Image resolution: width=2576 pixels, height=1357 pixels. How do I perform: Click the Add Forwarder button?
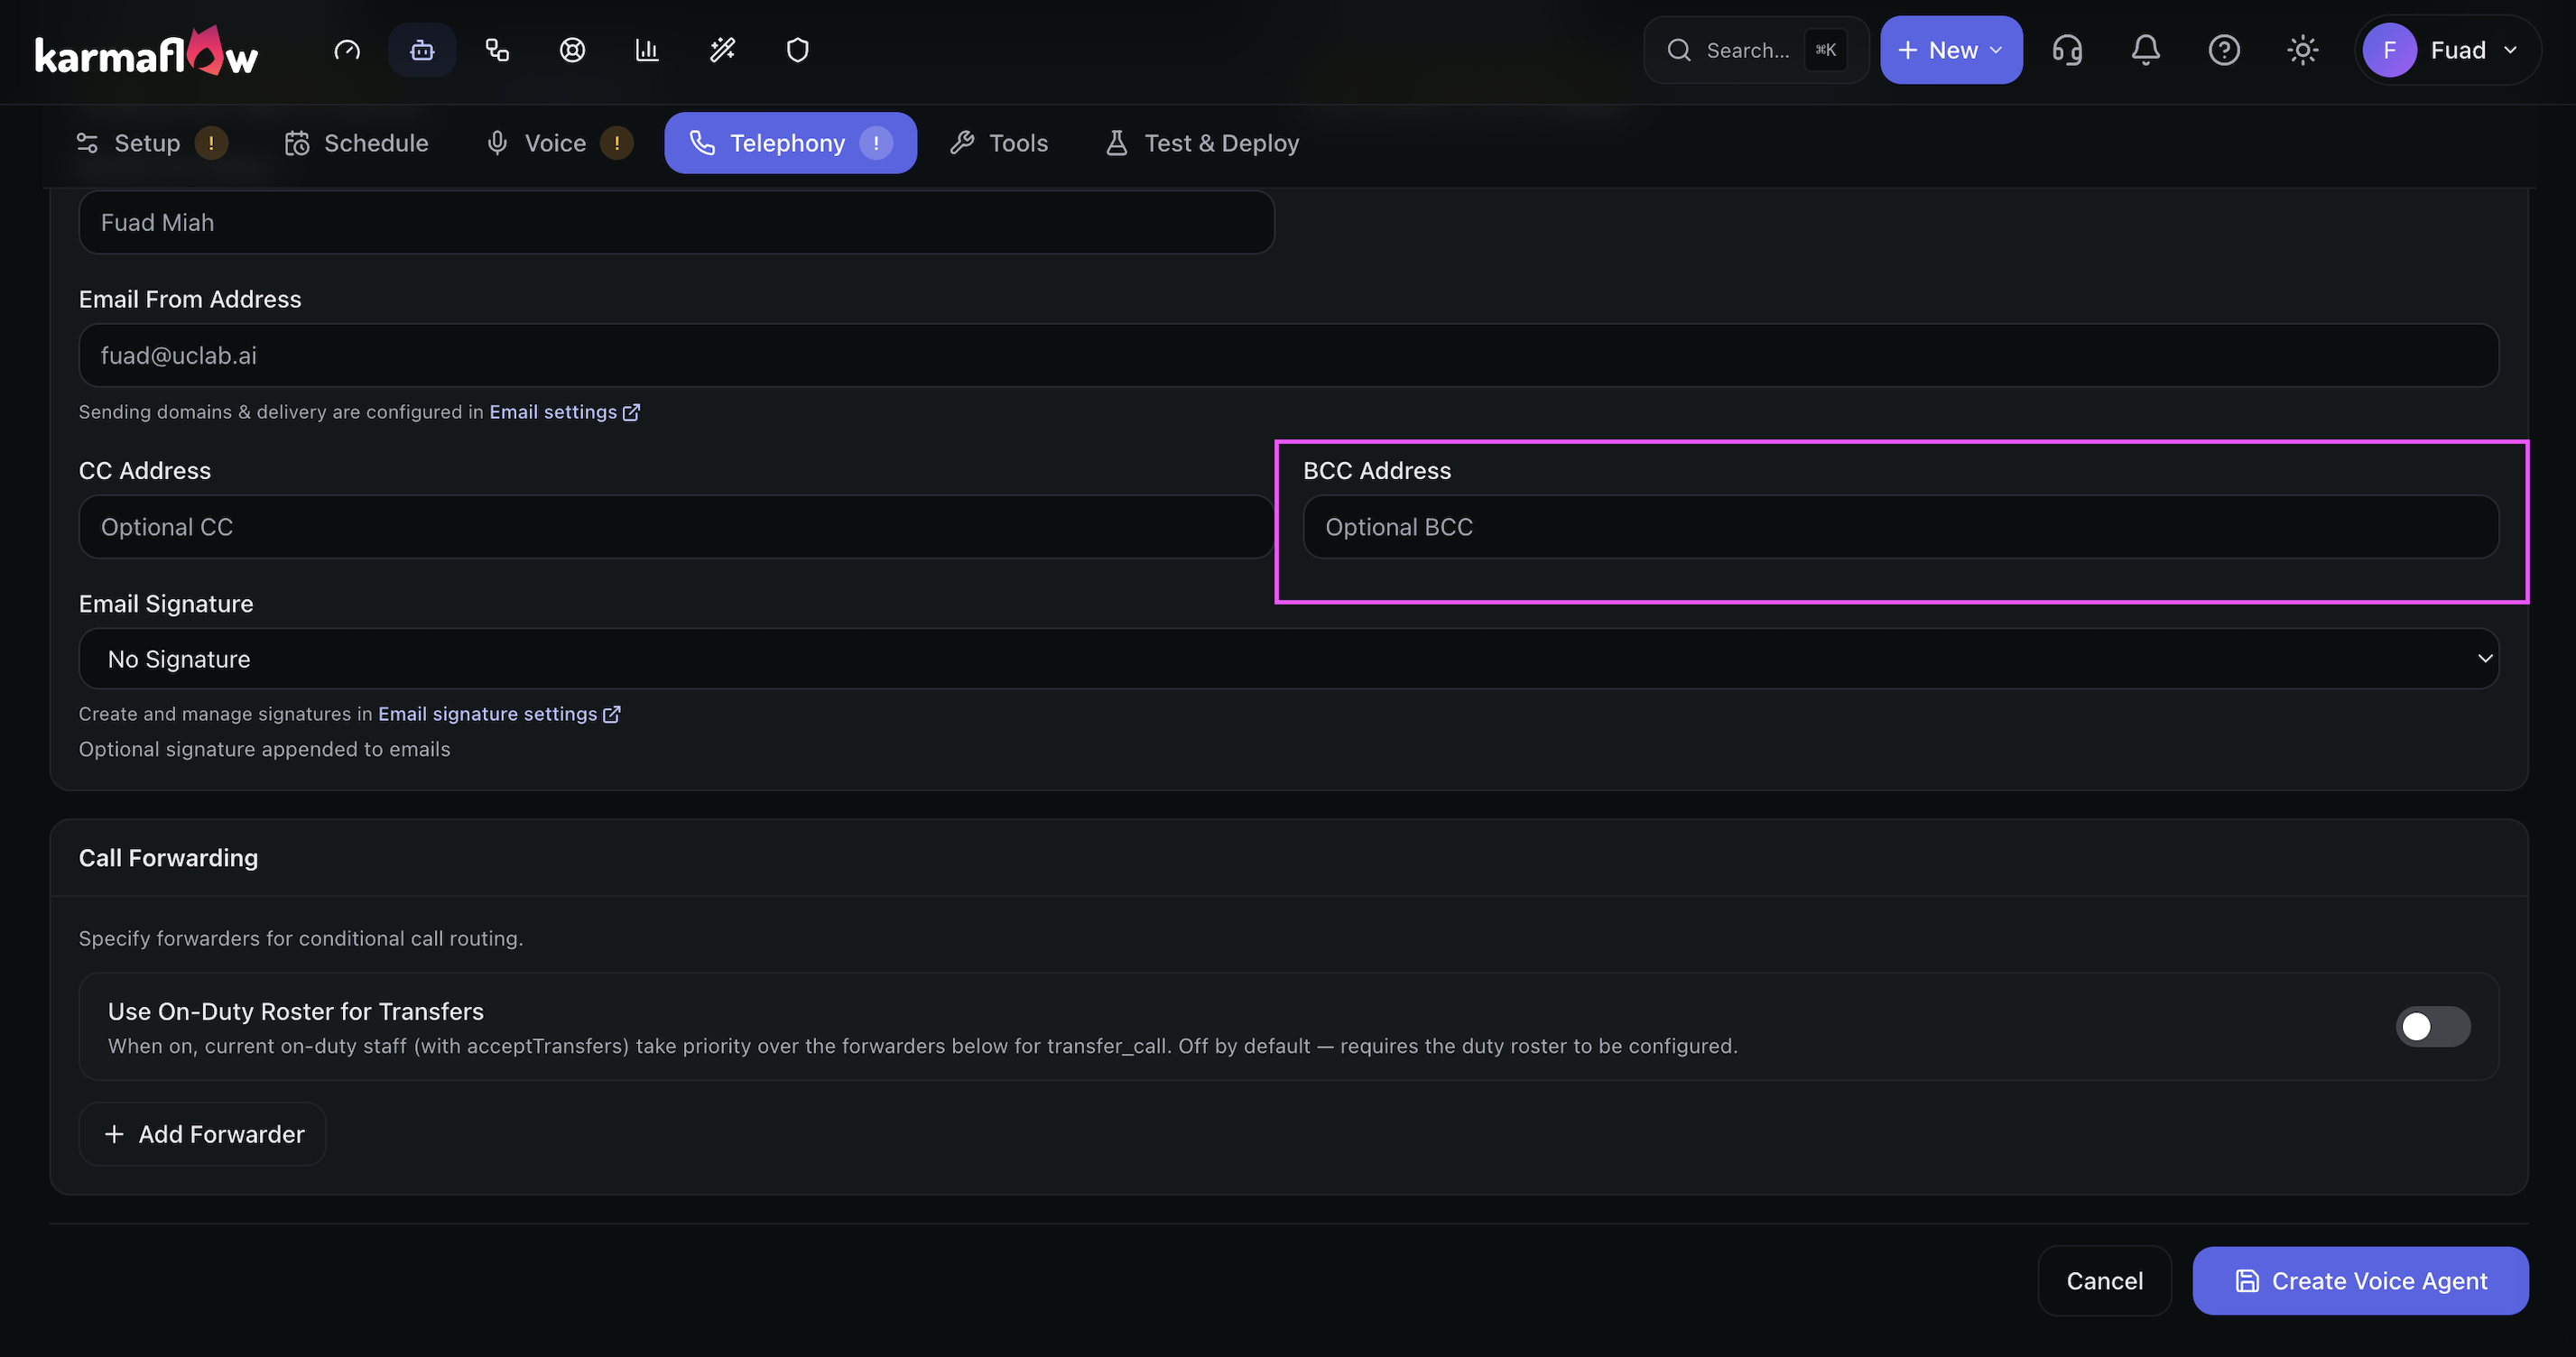203,1134
